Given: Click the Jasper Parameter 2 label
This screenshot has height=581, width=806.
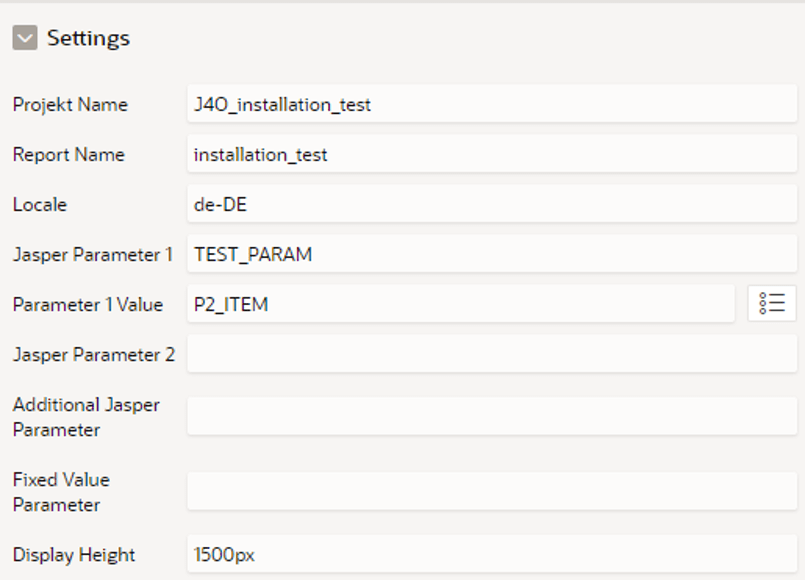Looking at the screenshot, I should click(94, 355).
